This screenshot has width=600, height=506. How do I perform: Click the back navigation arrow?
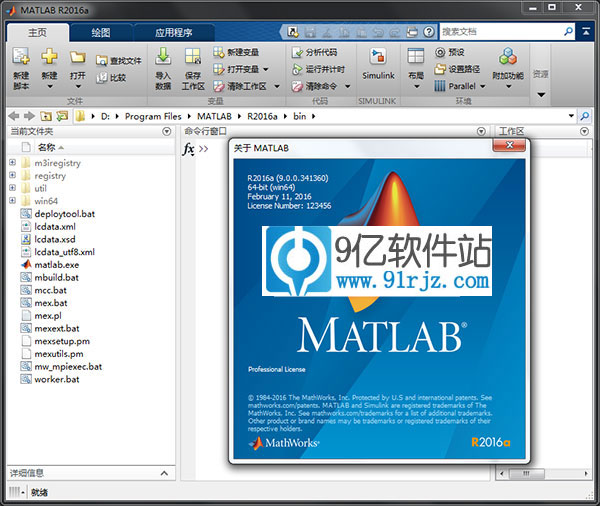14,116
